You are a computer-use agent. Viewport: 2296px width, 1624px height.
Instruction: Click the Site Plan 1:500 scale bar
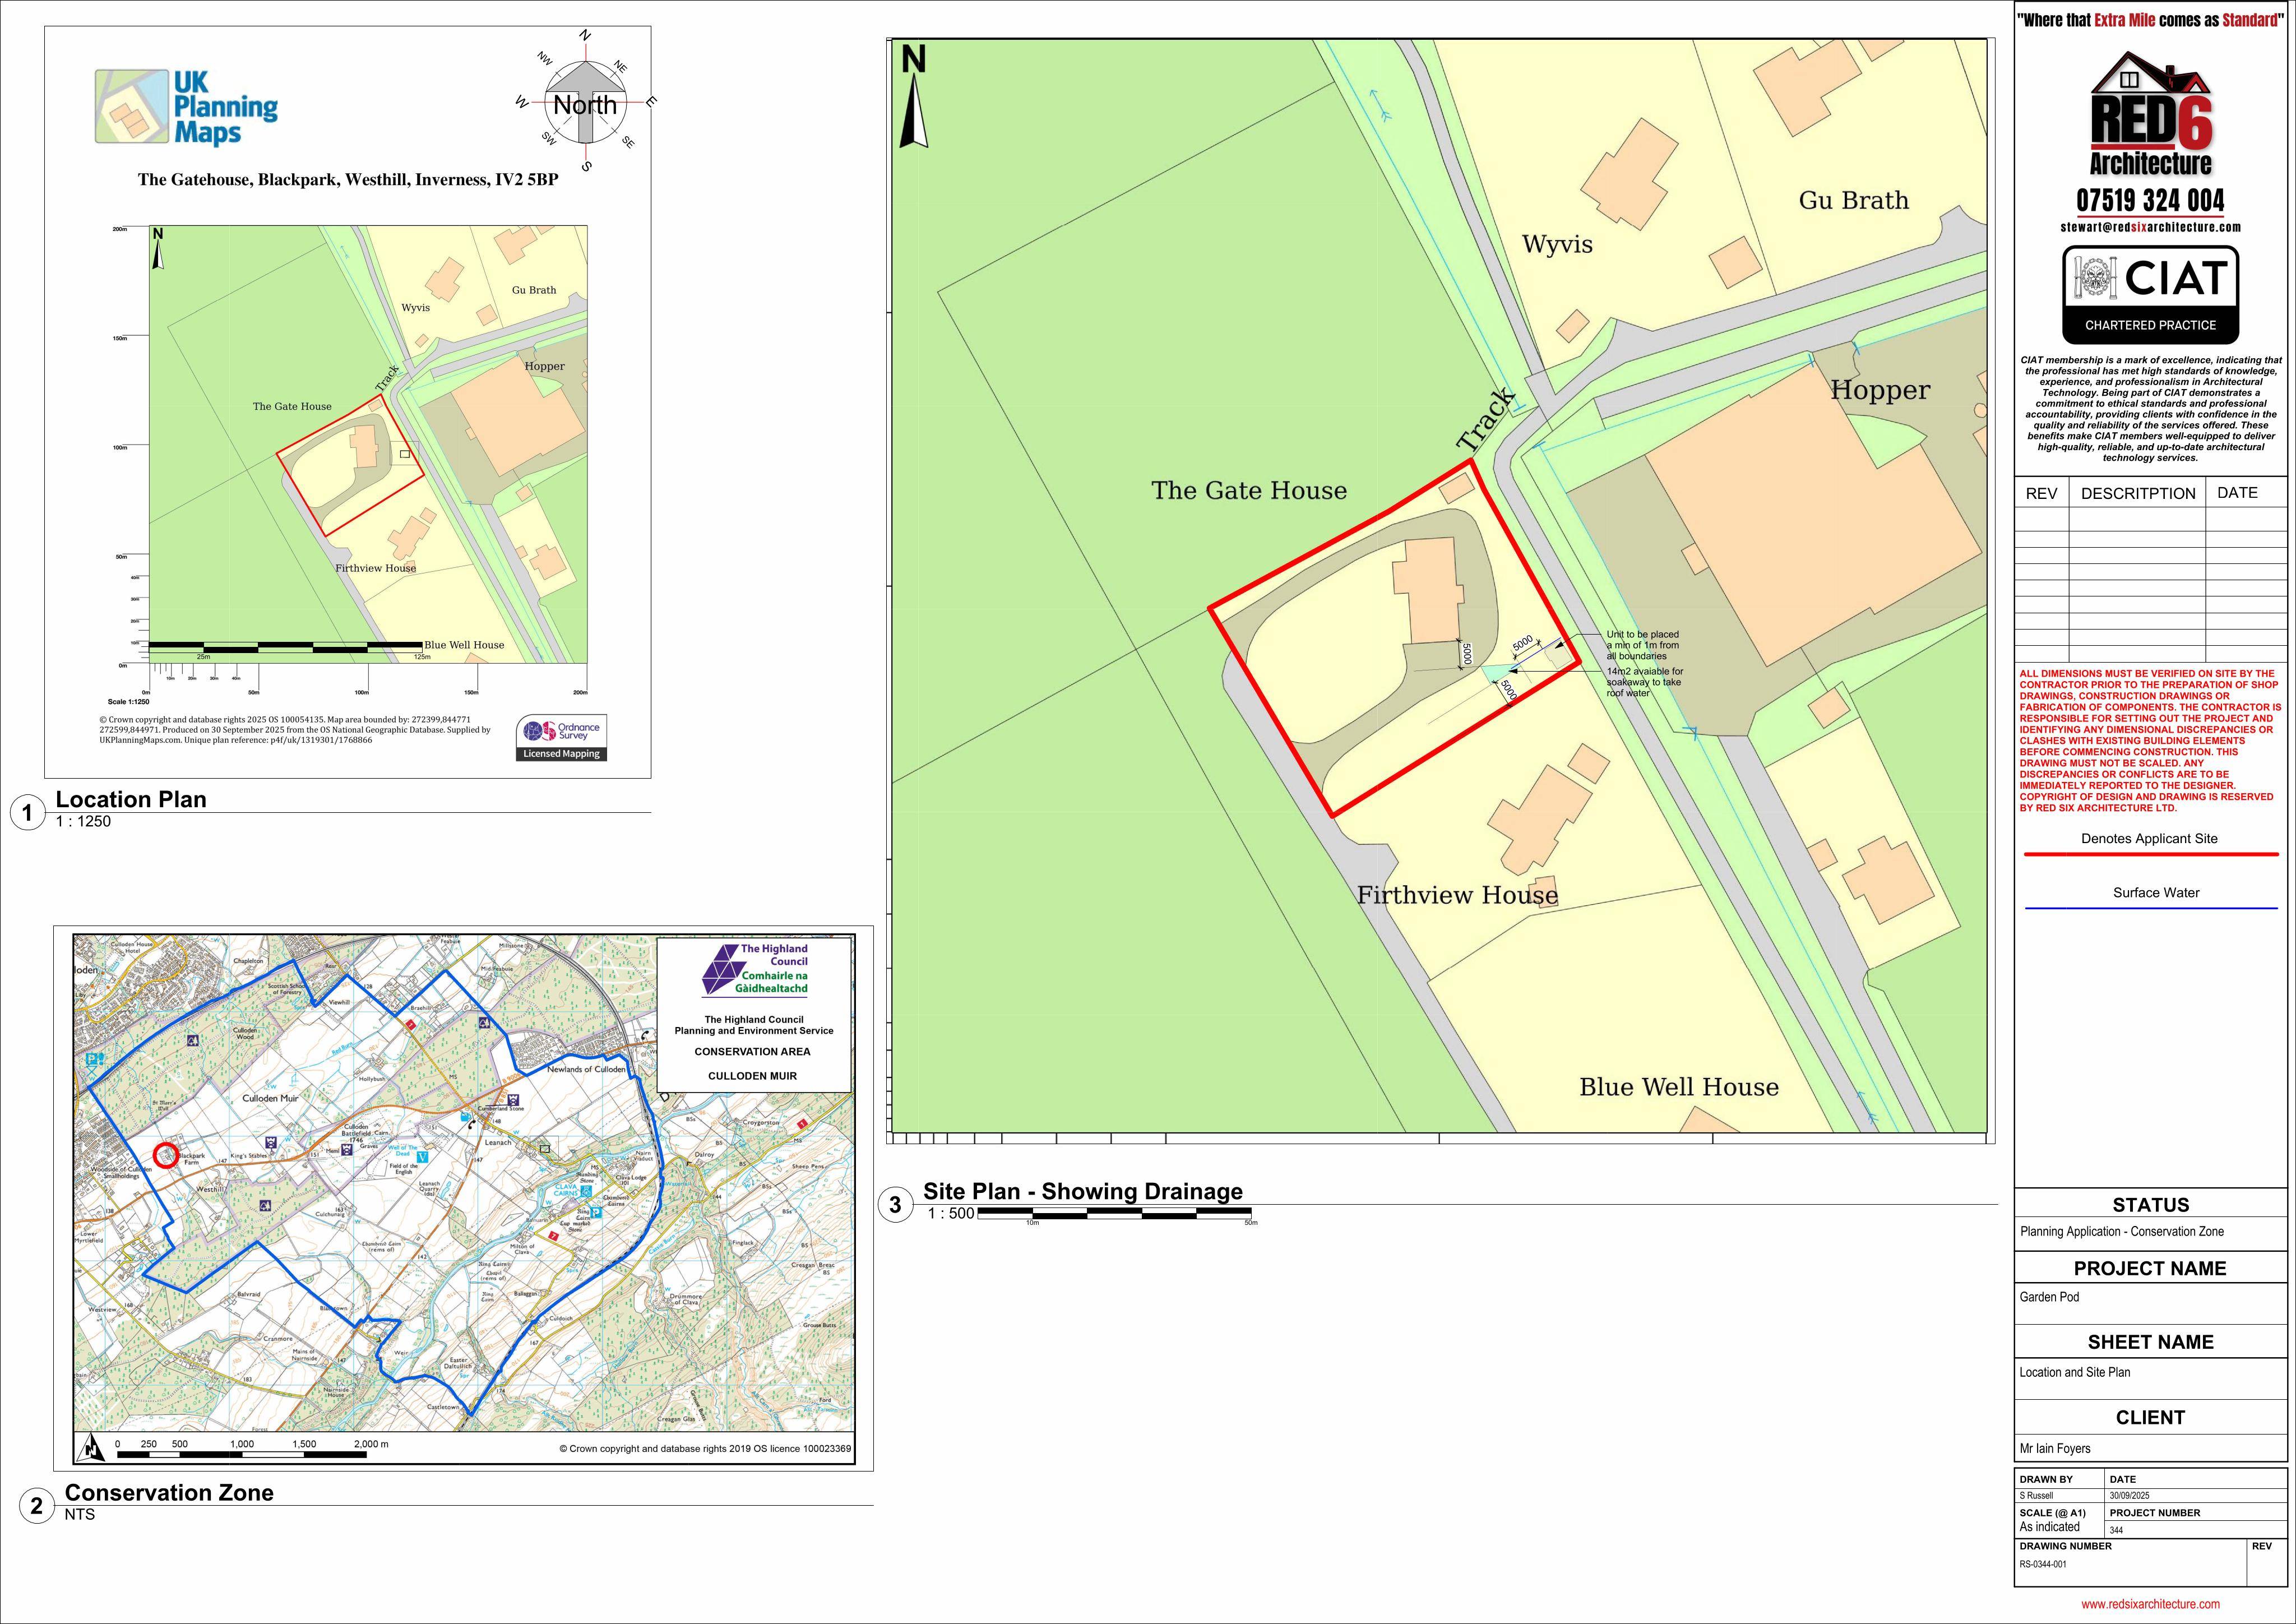(x=1115, y=1213)
